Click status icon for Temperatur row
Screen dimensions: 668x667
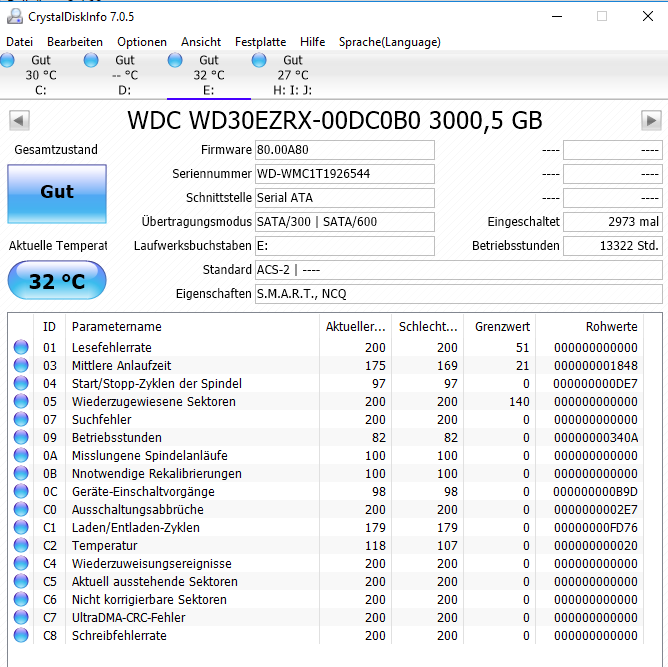[21, 545]
